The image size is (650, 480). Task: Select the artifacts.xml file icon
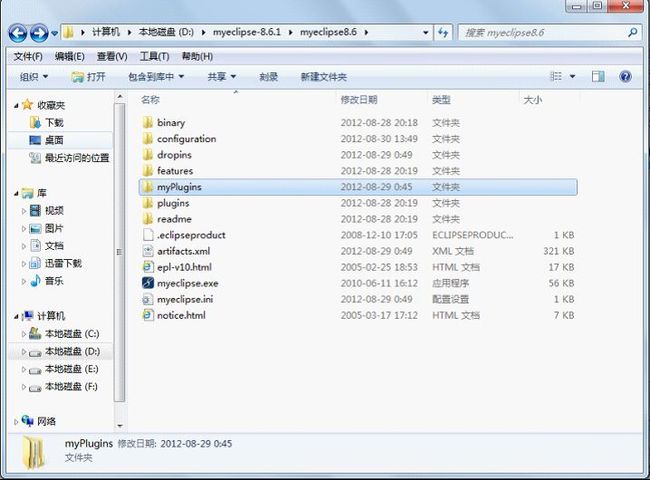point(148,251)
